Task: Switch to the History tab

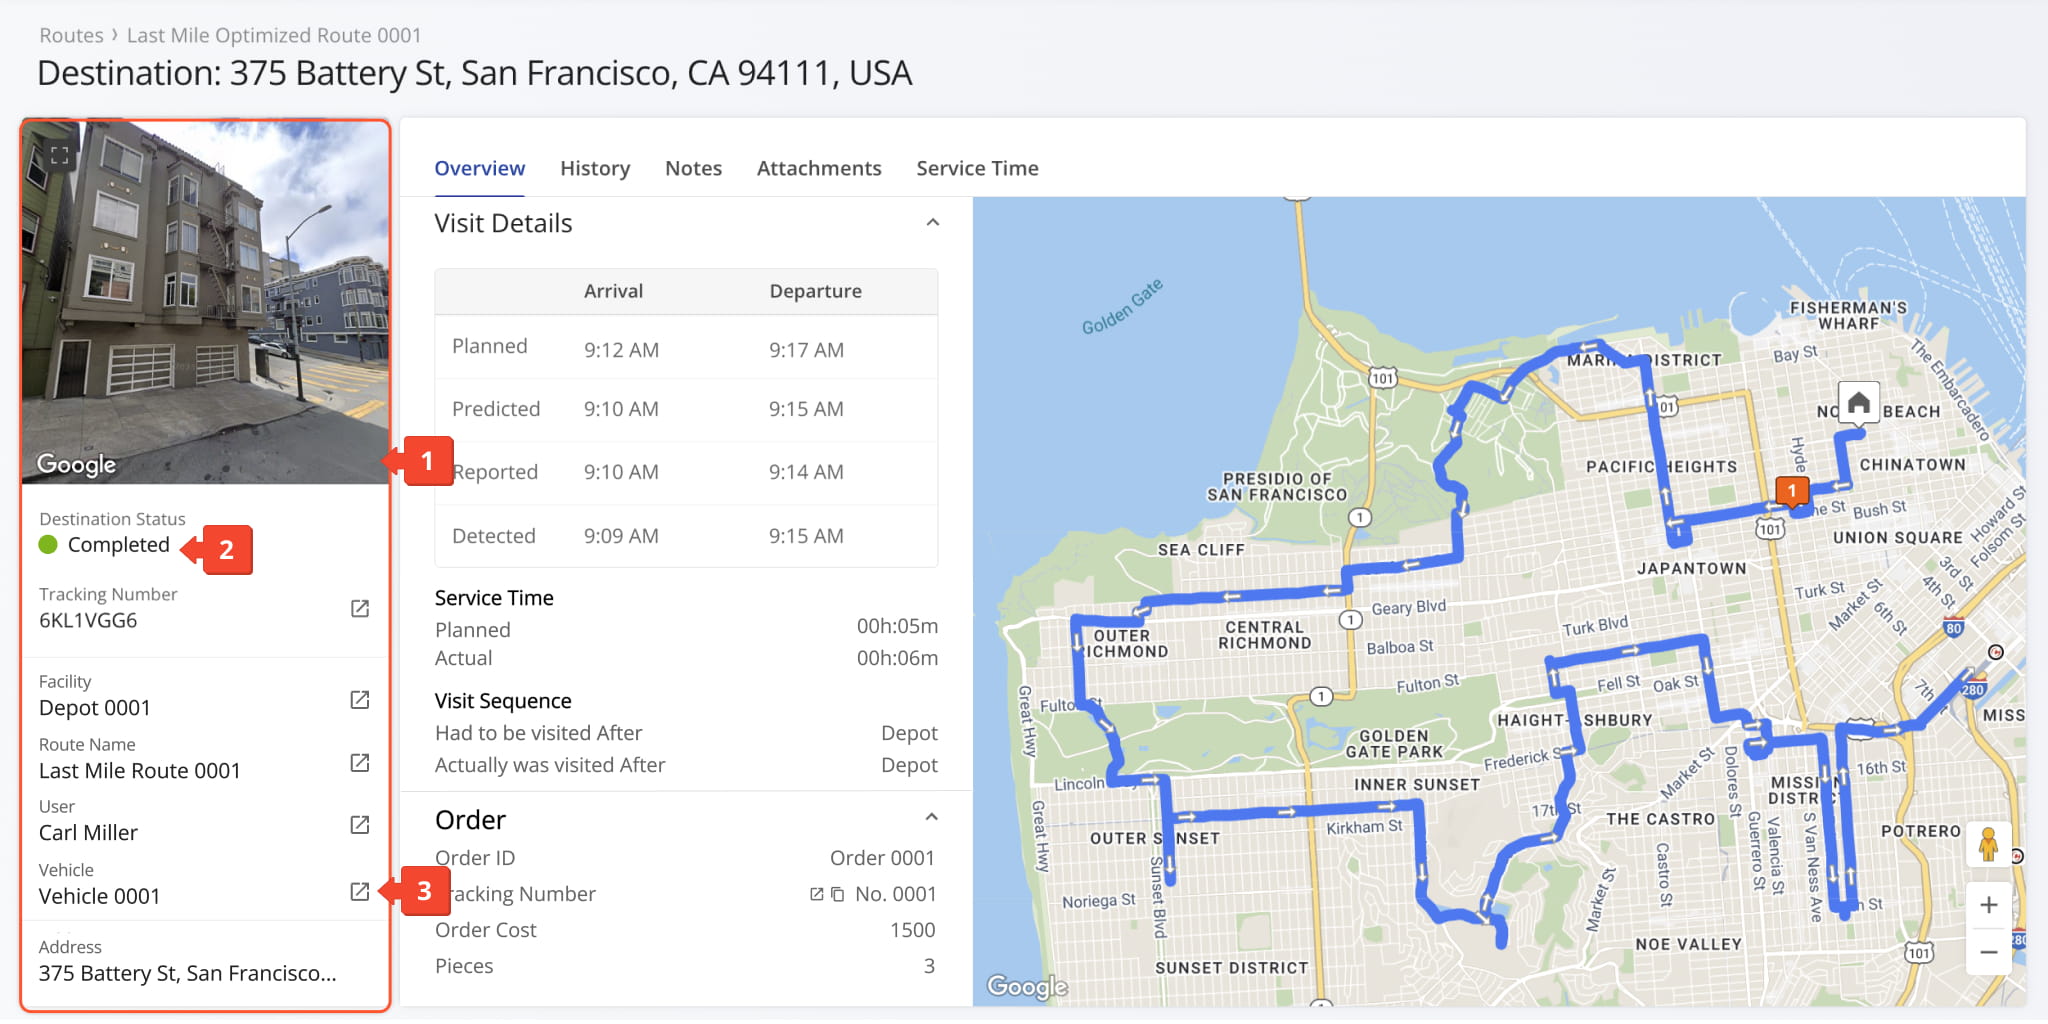Action: coord(595,168)
